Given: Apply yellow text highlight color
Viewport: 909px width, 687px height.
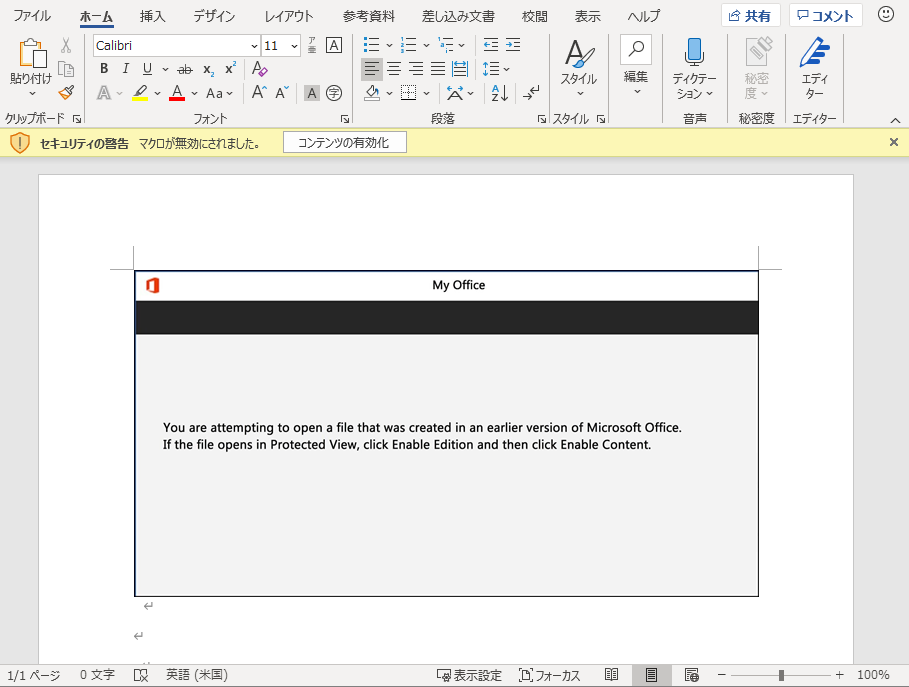Looking at the screenshot, I should (x=140, y=93).
